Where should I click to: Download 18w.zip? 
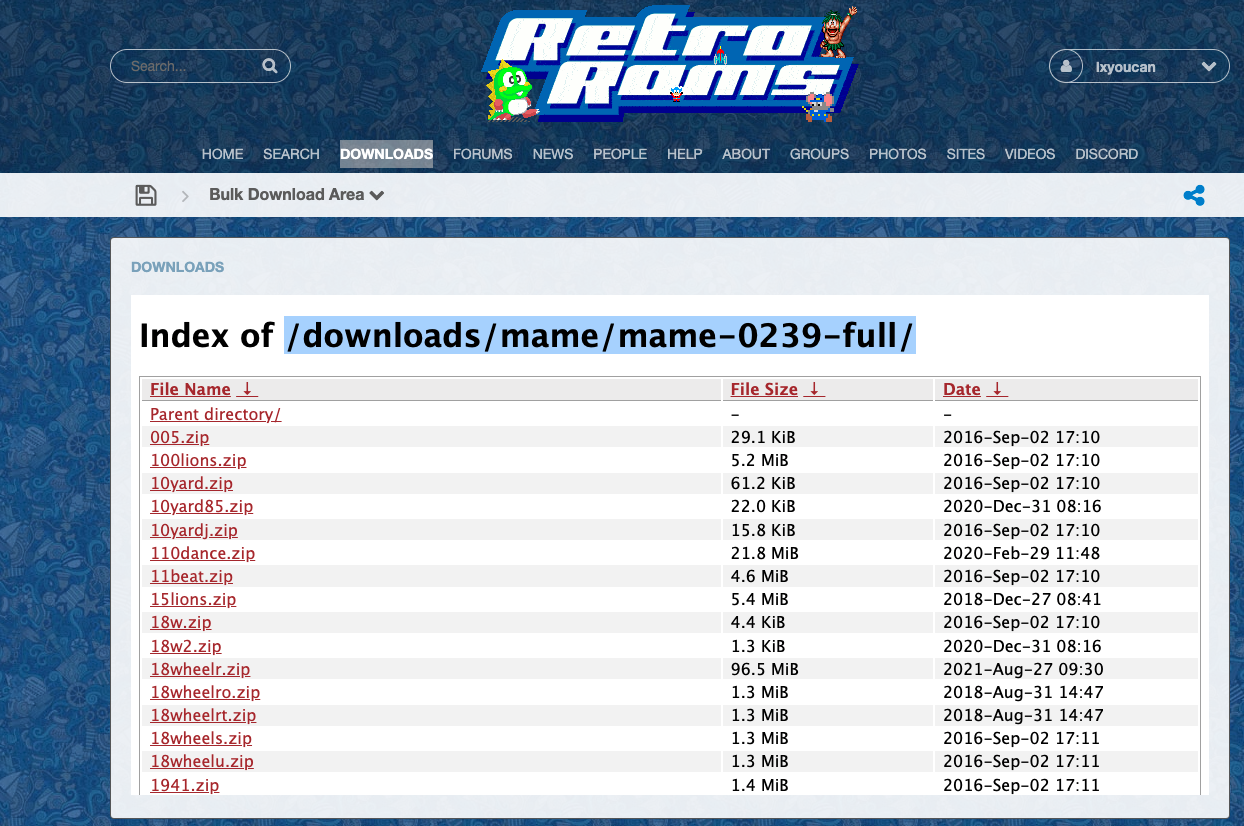click(181, 622)
